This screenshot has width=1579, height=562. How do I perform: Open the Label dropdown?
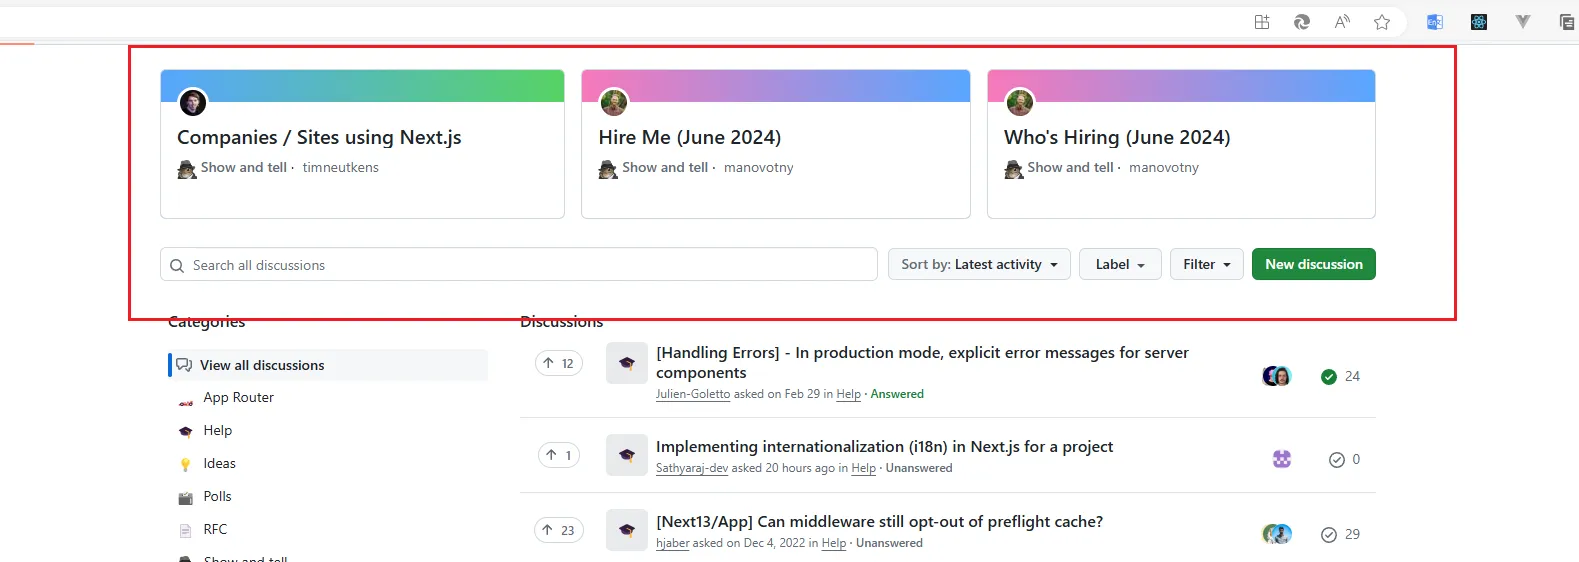[1119, 265]
